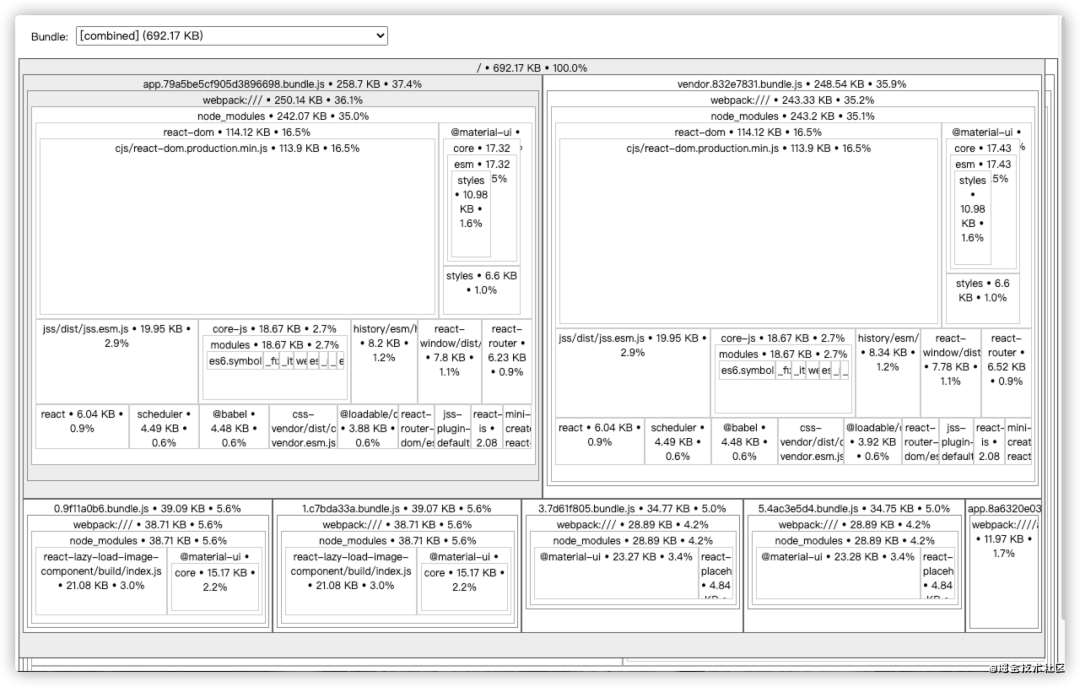Click node_modules 243.2 KB block

click(x=792, y=116)
